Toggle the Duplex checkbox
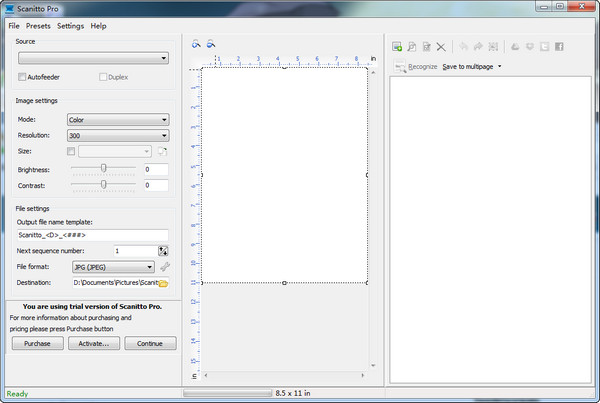600x403 pixels. (x=103, y=77)
